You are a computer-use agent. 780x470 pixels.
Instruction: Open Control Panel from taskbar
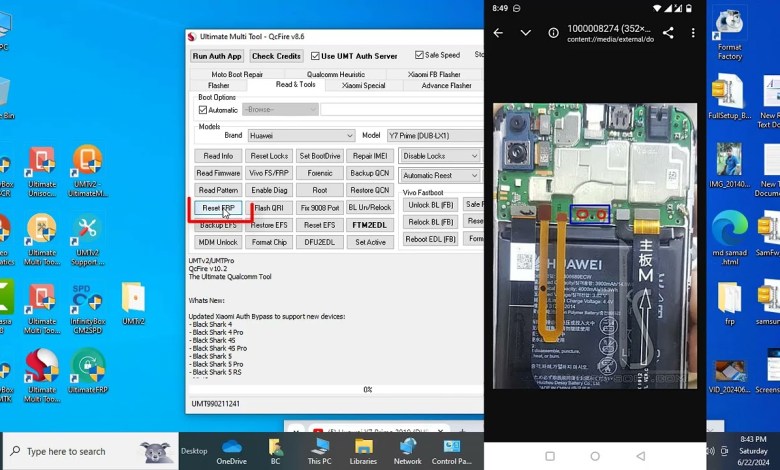click(451, 451)
